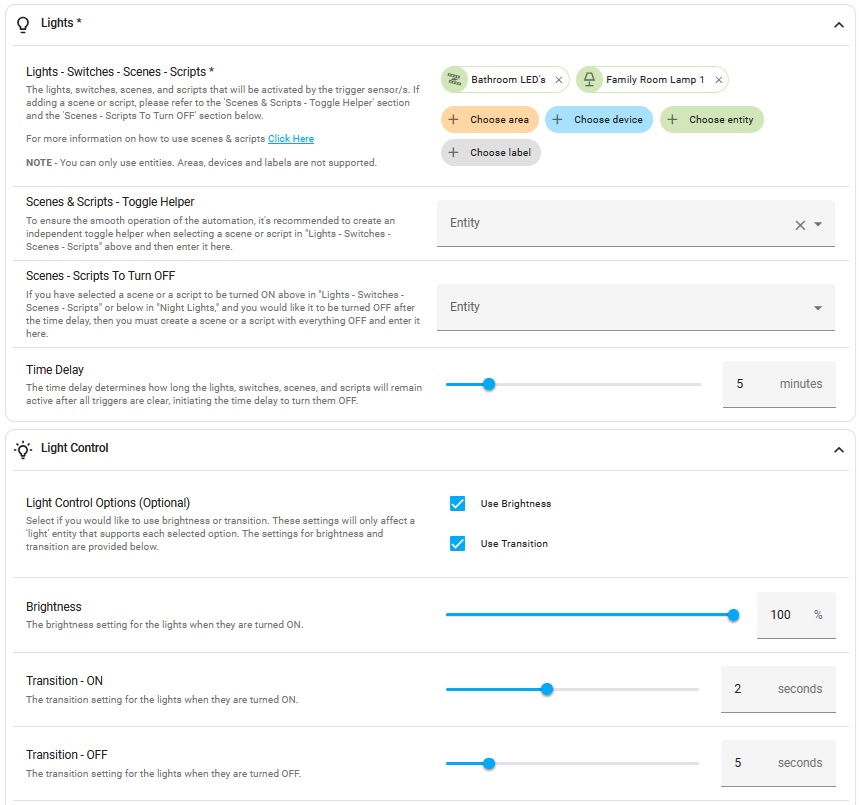
Task: Remove Family Room Lamp 1 chip
Action: point(718,80)
